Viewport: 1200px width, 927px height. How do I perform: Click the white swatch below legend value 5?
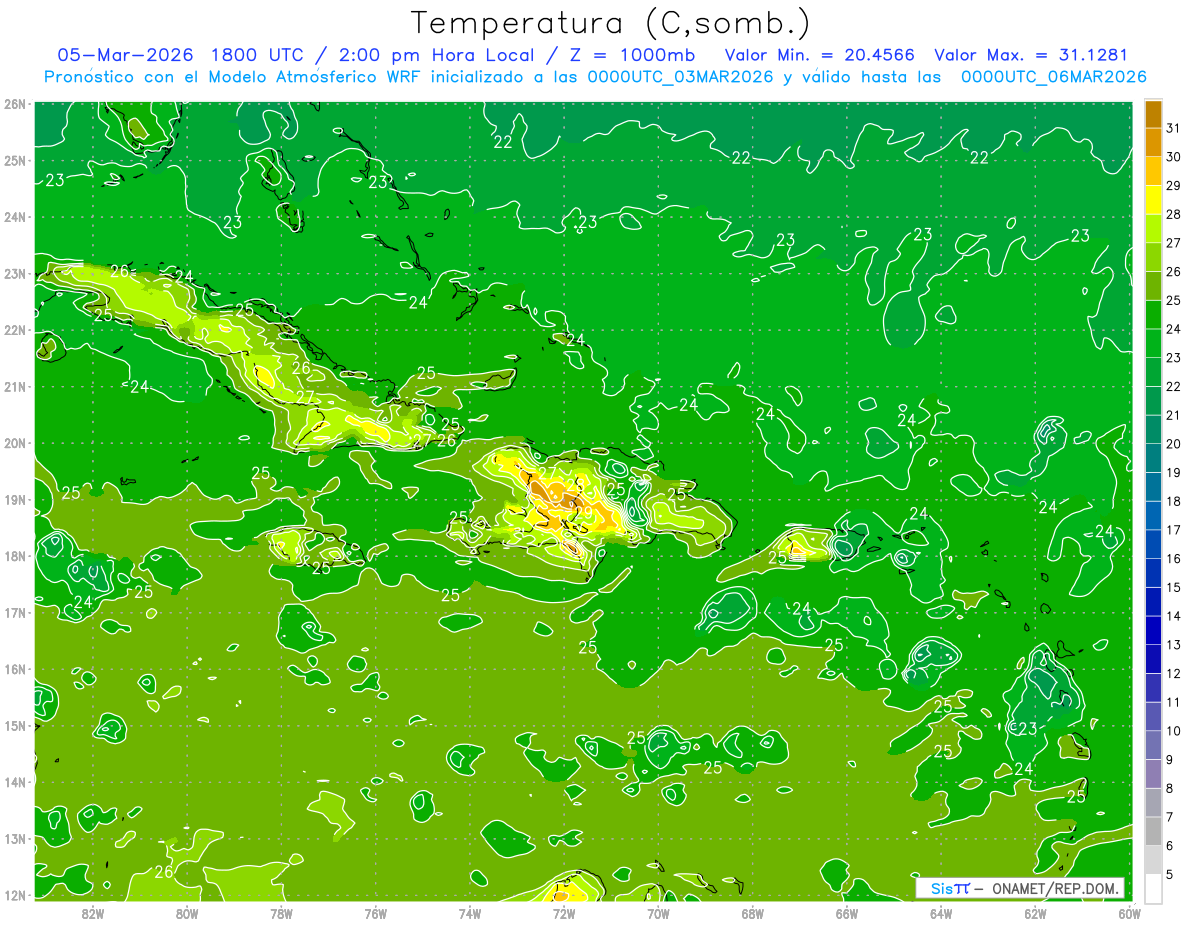coord(1152,888)
